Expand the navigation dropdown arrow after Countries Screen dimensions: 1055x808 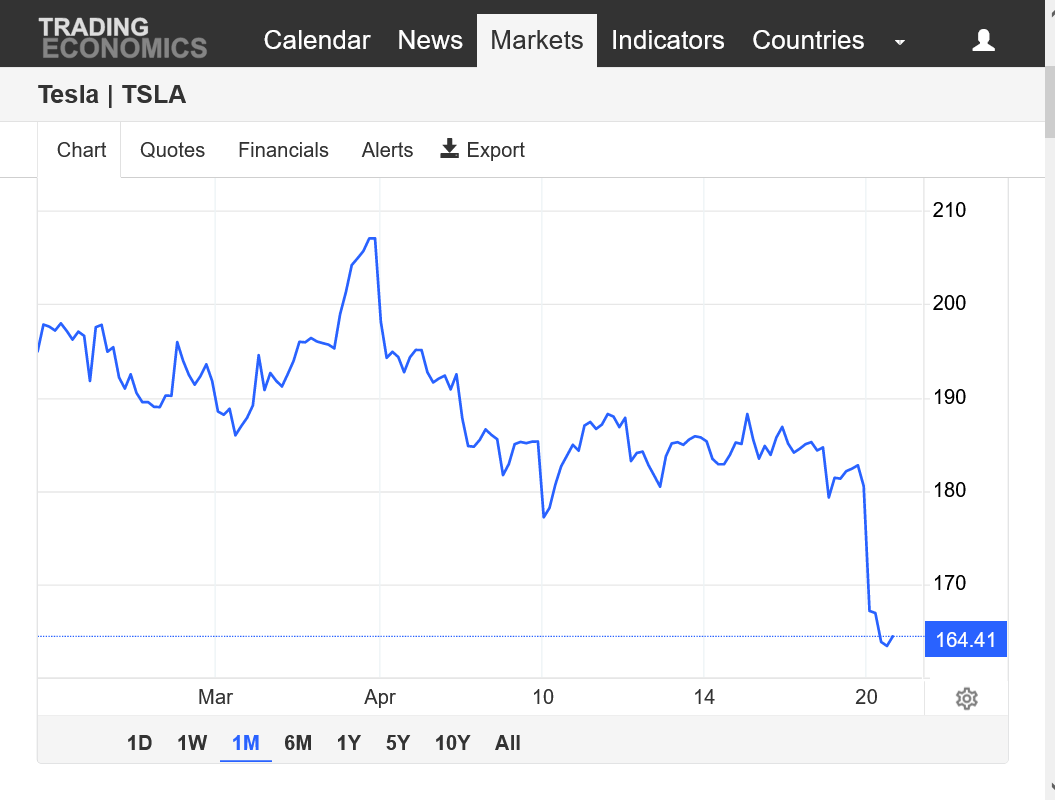pyautogui.click(x=900, y=42)
